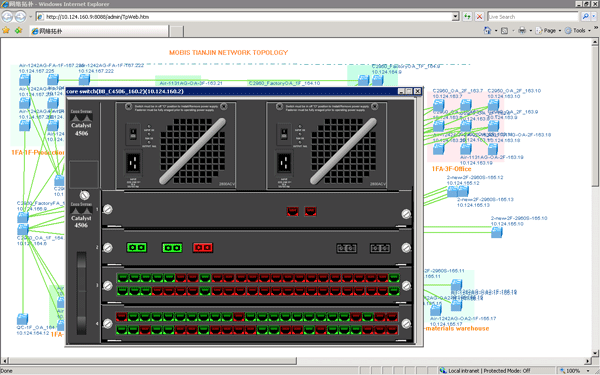Click the Home icon in command bar
The image size is (600, 375).
[487, 30]
